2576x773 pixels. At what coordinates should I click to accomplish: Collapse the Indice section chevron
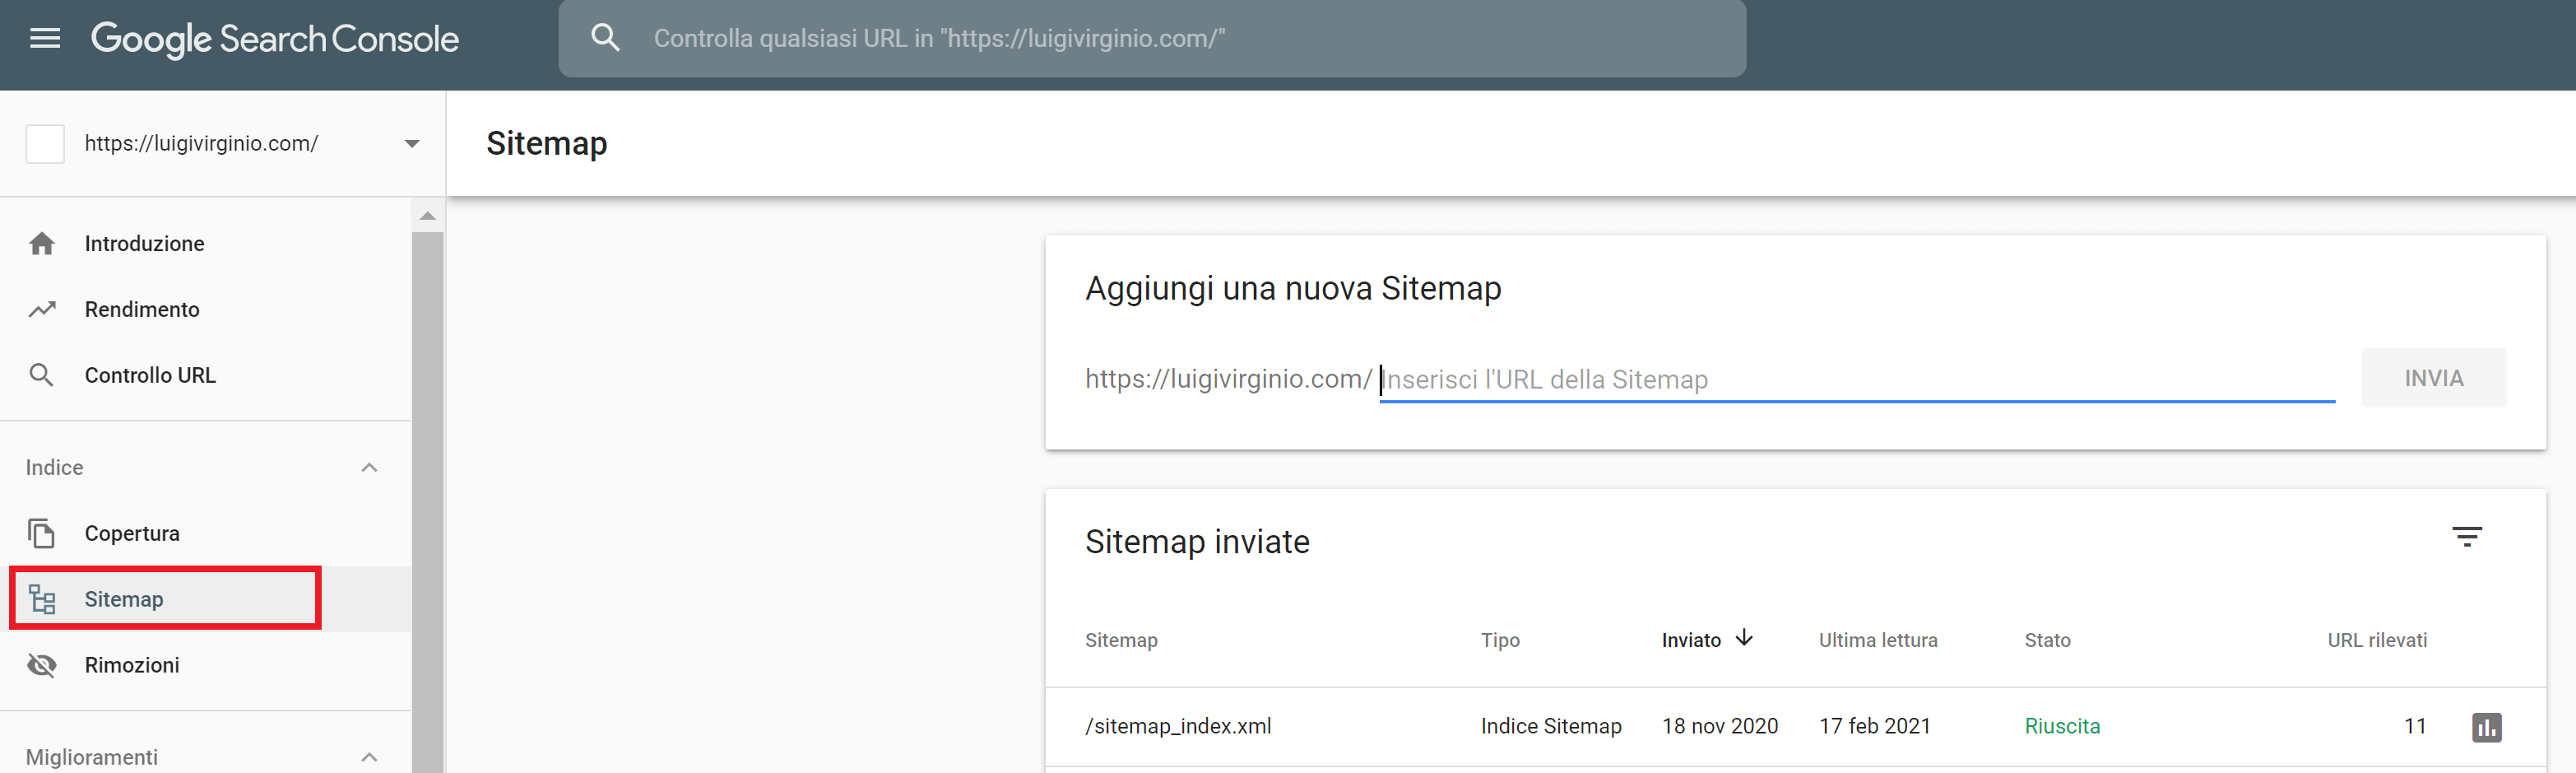point(369,467)
